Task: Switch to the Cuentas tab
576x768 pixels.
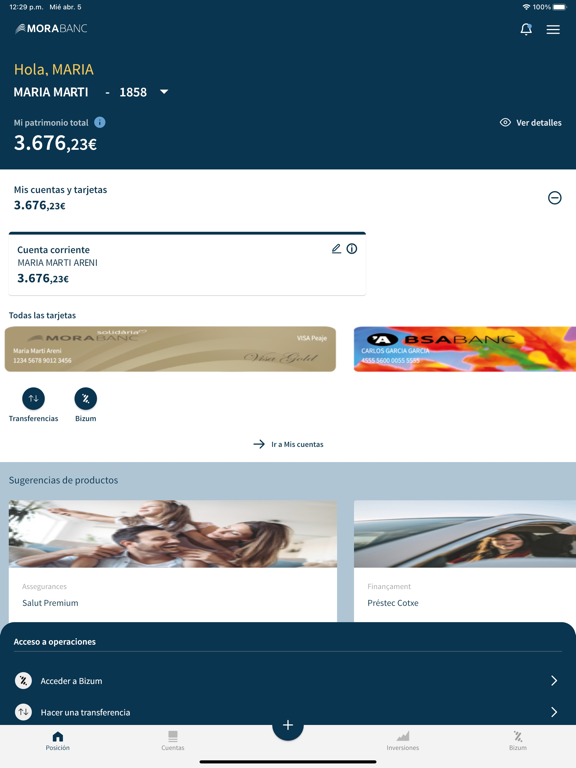Action: click(173, 741)
